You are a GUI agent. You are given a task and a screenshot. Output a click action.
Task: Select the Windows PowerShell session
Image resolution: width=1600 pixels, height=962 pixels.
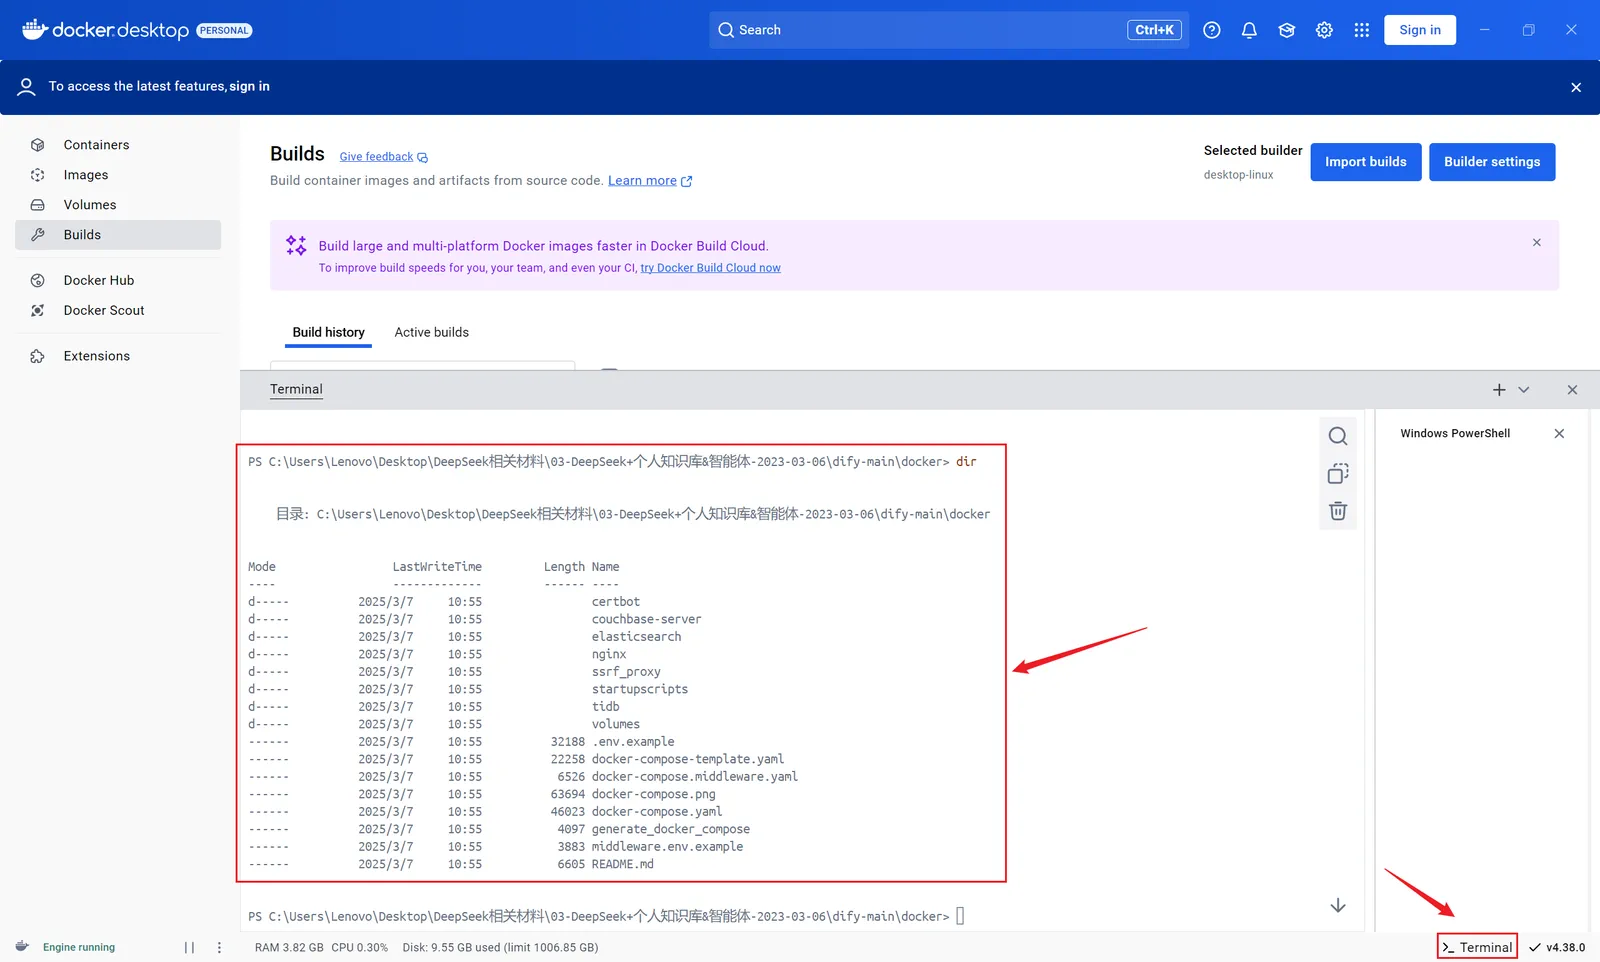click(1455, 434)
